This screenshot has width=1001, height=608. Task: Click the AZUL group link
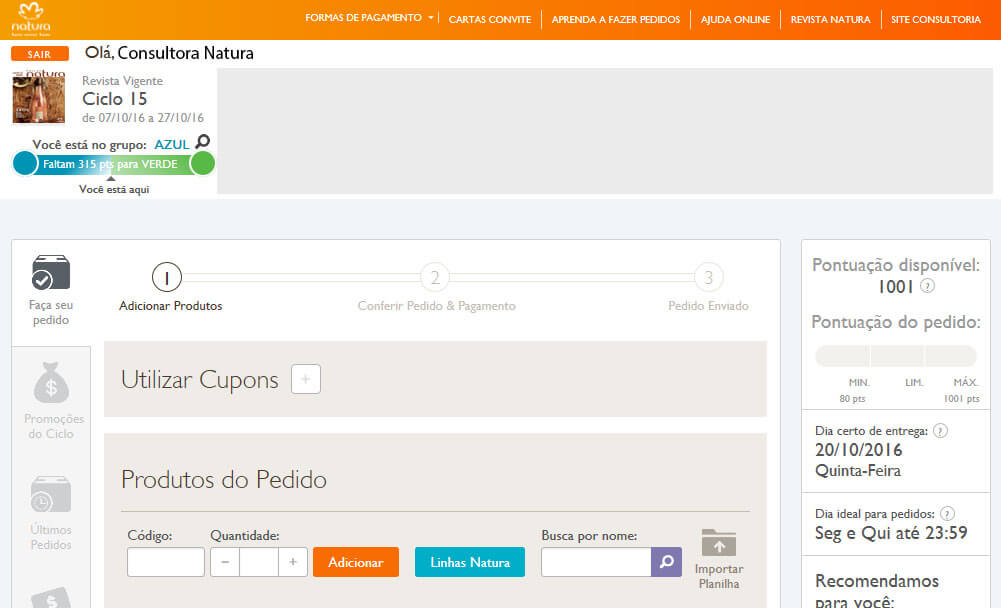click(x=172, y=145)
